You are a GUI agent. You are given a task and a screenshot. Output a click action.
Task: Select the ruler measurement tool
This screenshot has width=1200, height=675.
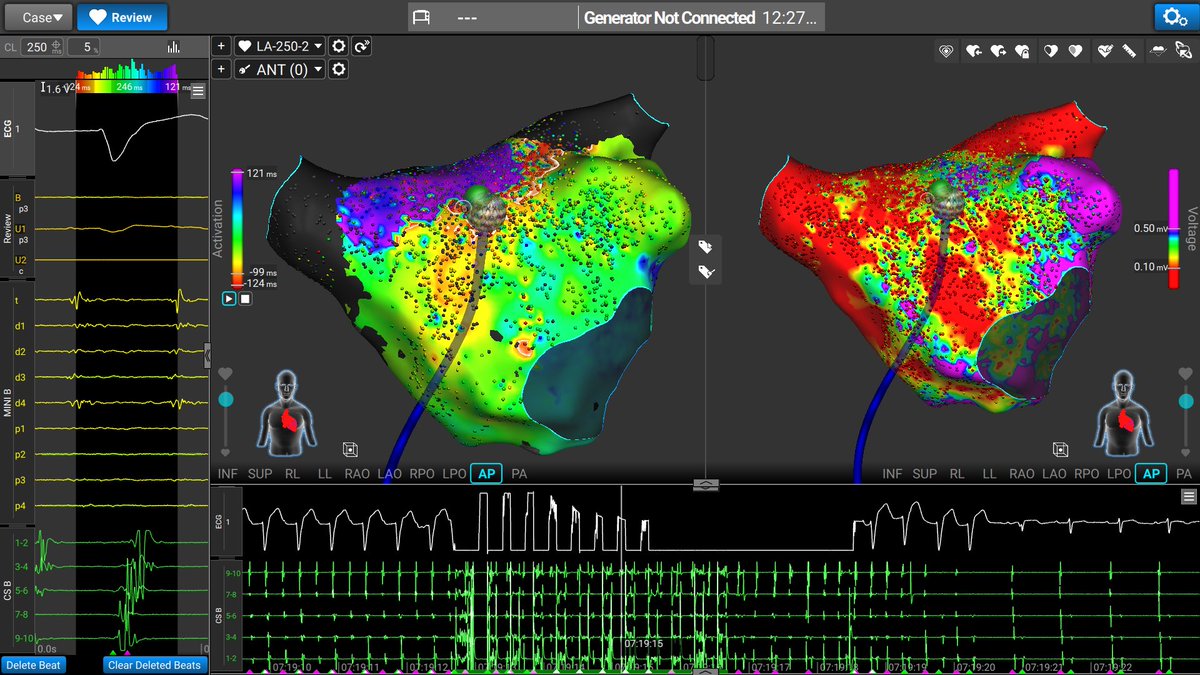point(1128,51)
